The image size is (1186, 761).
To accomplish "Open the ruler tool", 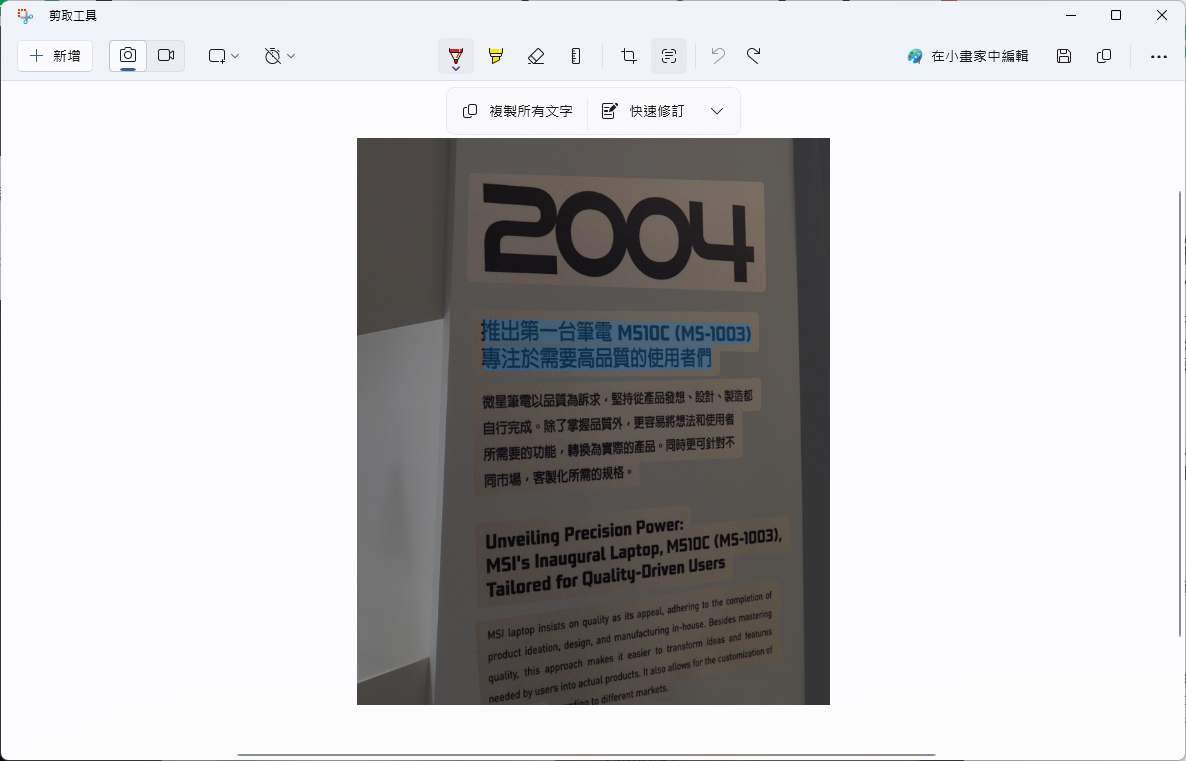I will coord(576,56).
